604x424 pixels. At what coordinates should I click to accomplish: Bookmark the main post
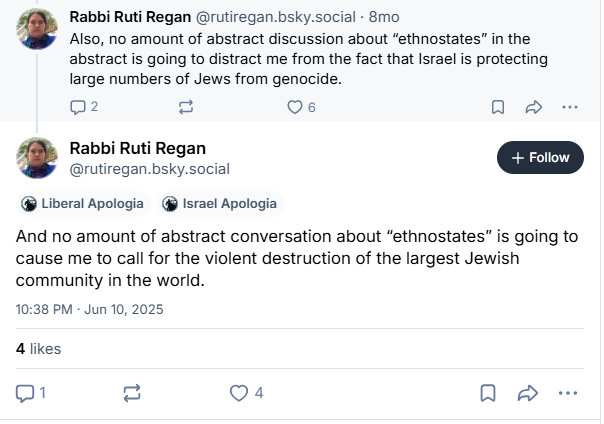tap(488, 393)
